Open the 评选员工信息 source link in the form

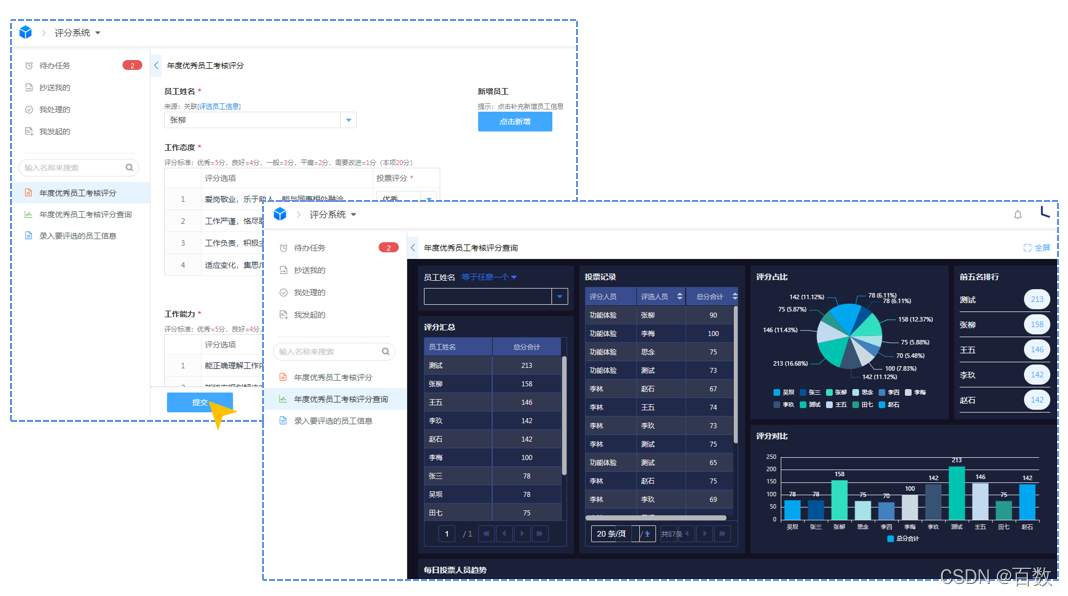[x=219, y=106]
